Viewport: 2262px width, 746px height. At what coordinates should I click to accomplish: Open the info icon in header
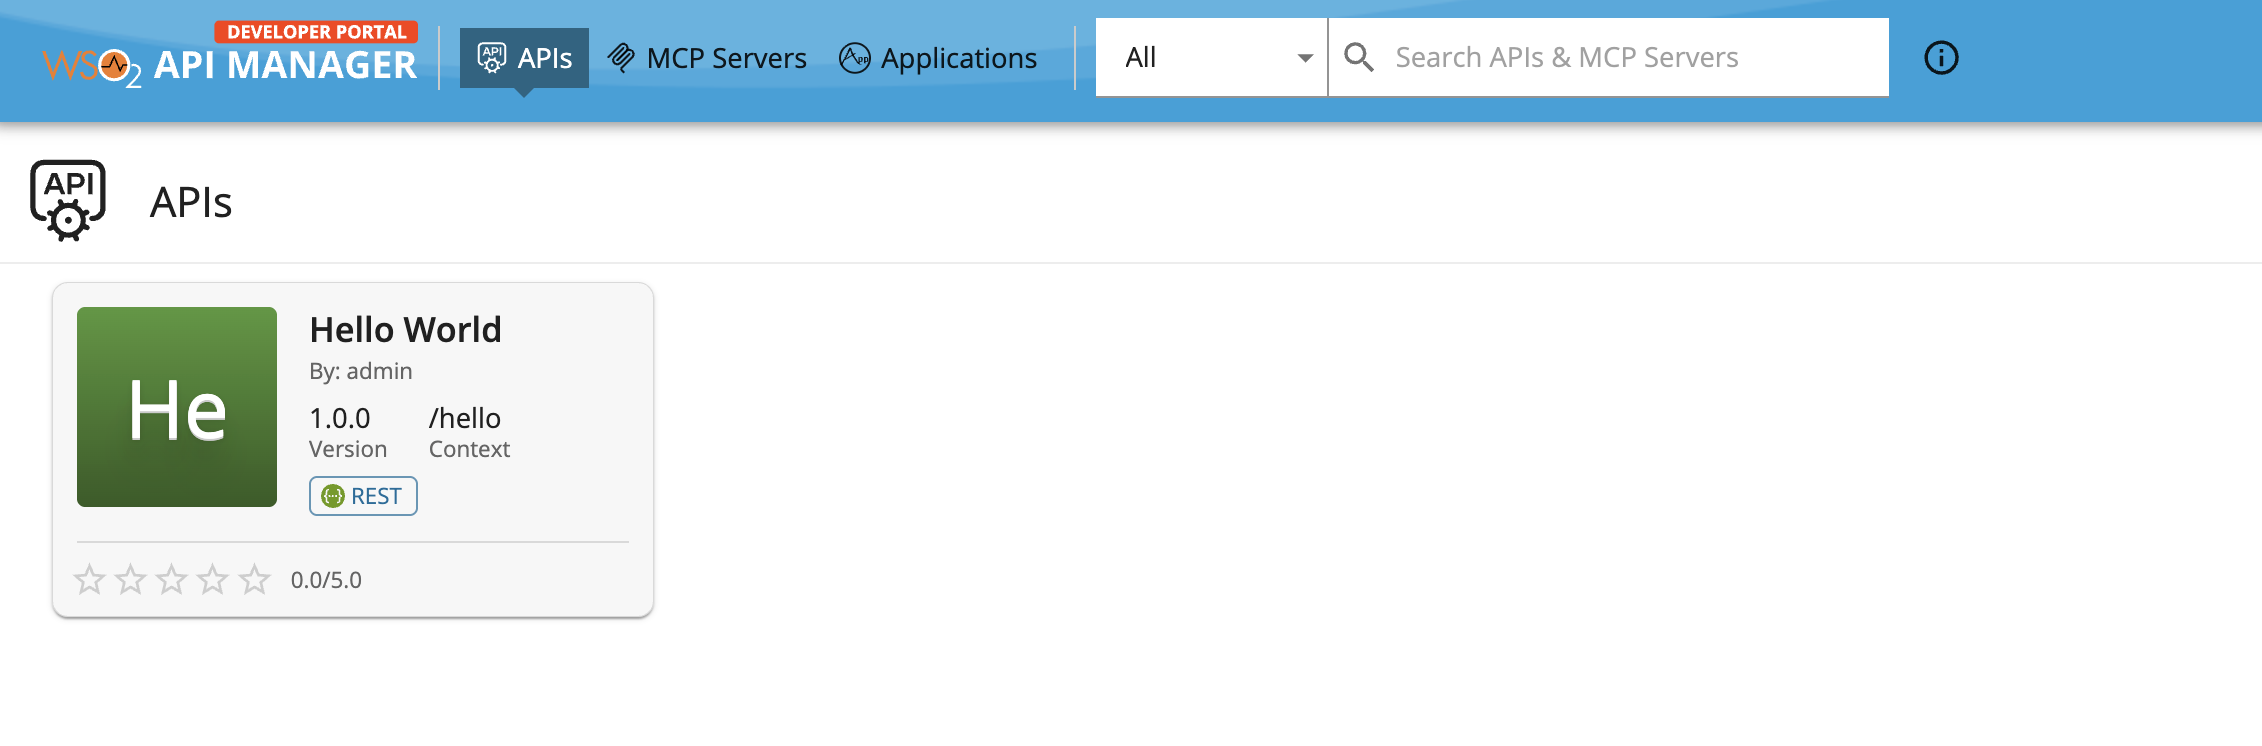tap(1940, 58)
